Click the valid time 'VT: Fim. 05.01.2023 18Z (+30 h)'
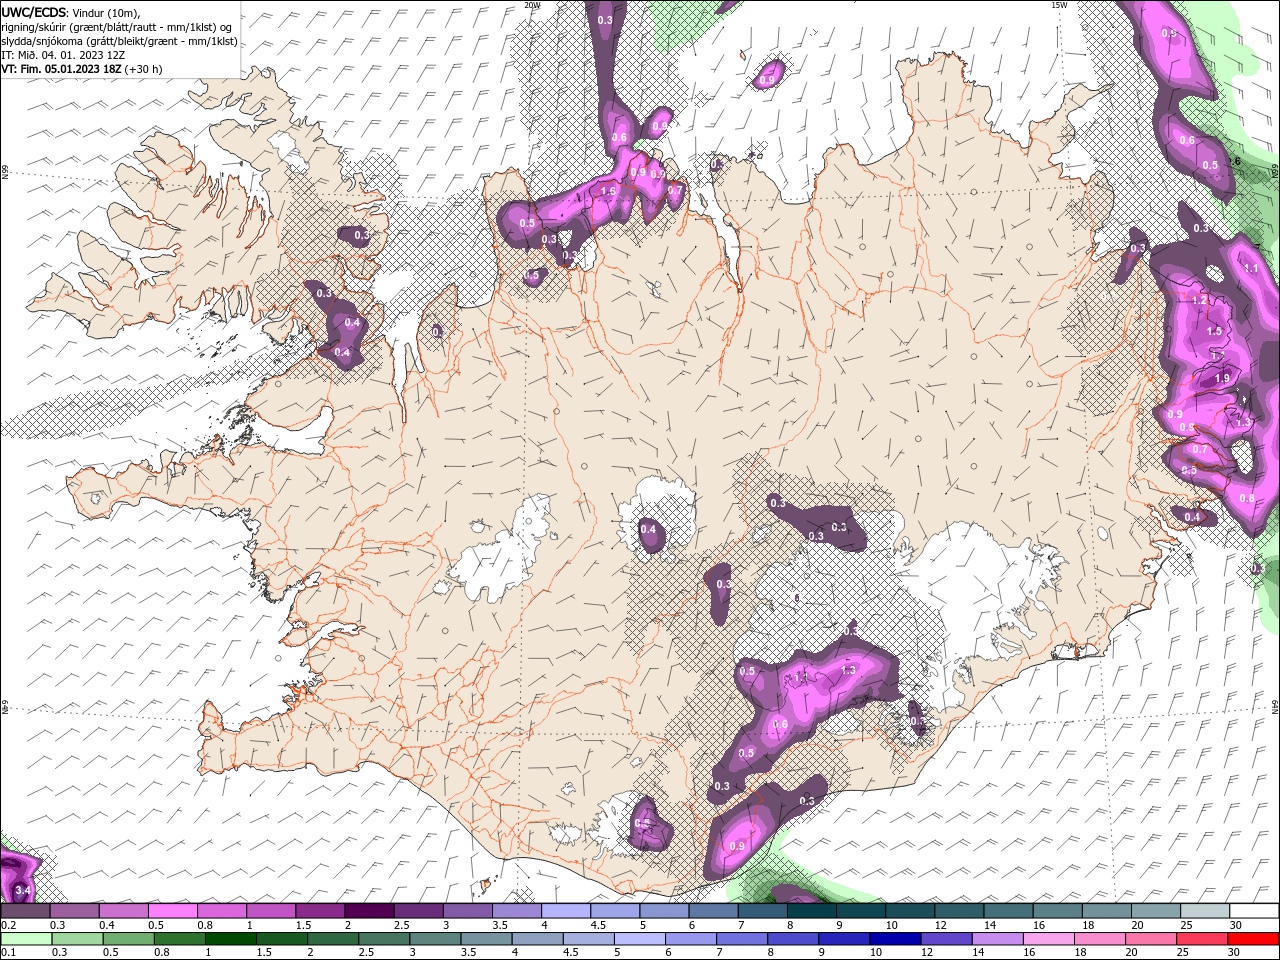 click(x=81, y=69)
